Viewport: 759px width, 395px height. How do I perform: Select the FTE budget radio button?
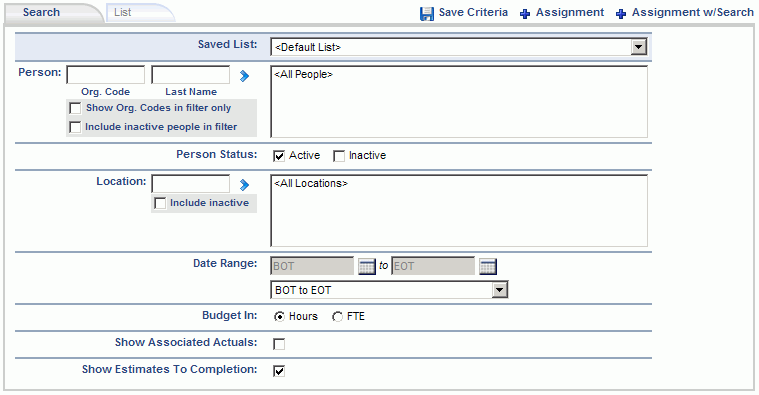pyautogui.click(x=337, y=317)
